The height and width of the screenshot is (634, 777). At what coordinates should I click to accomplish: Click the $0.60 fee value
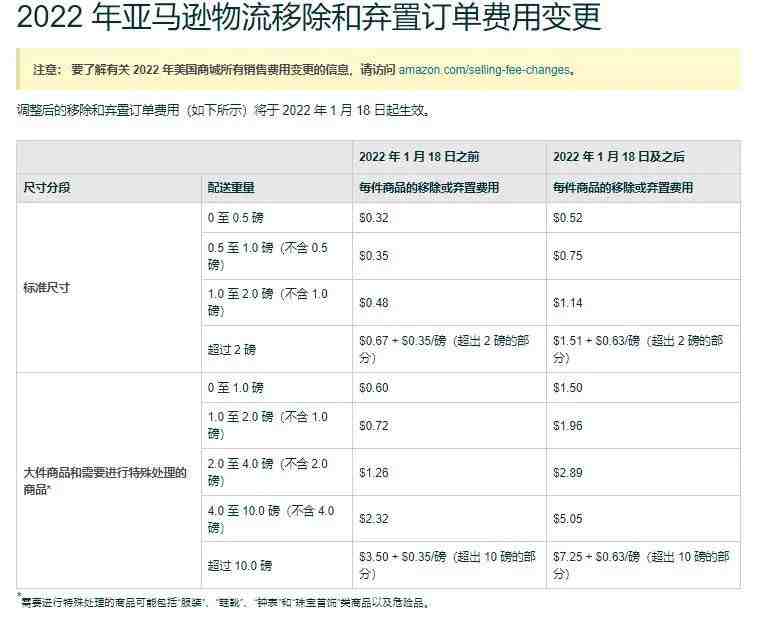374,388
